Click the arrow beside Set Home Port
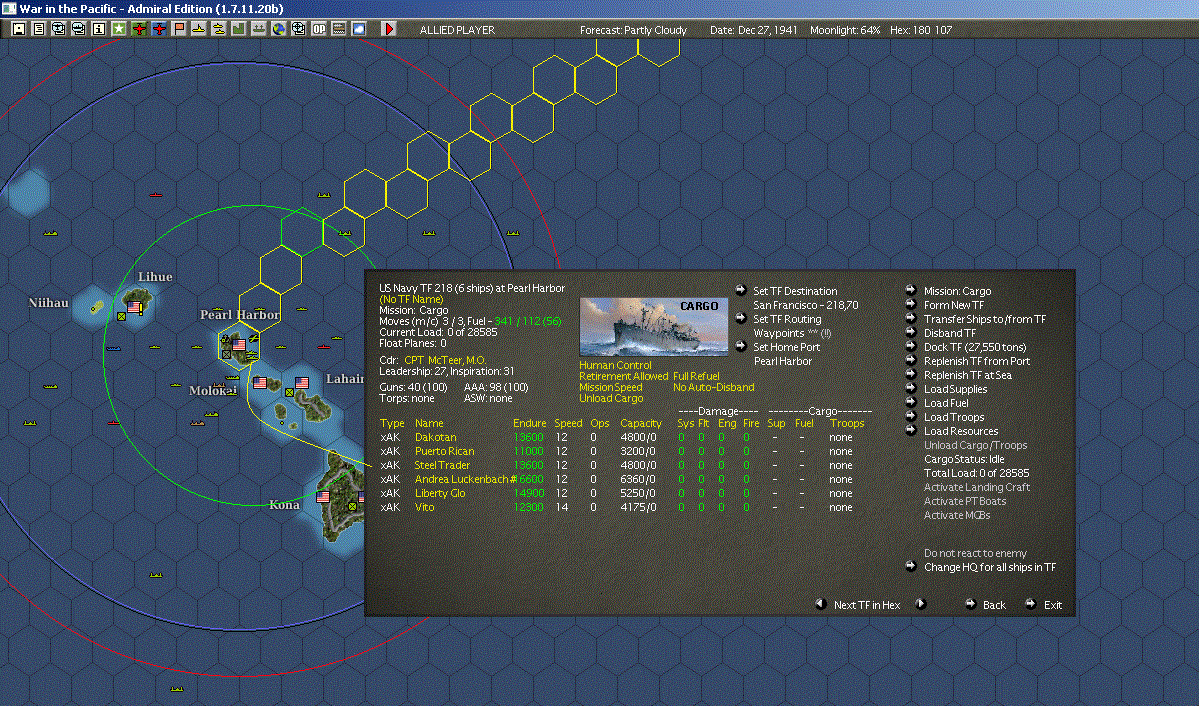 pos(740,346)
